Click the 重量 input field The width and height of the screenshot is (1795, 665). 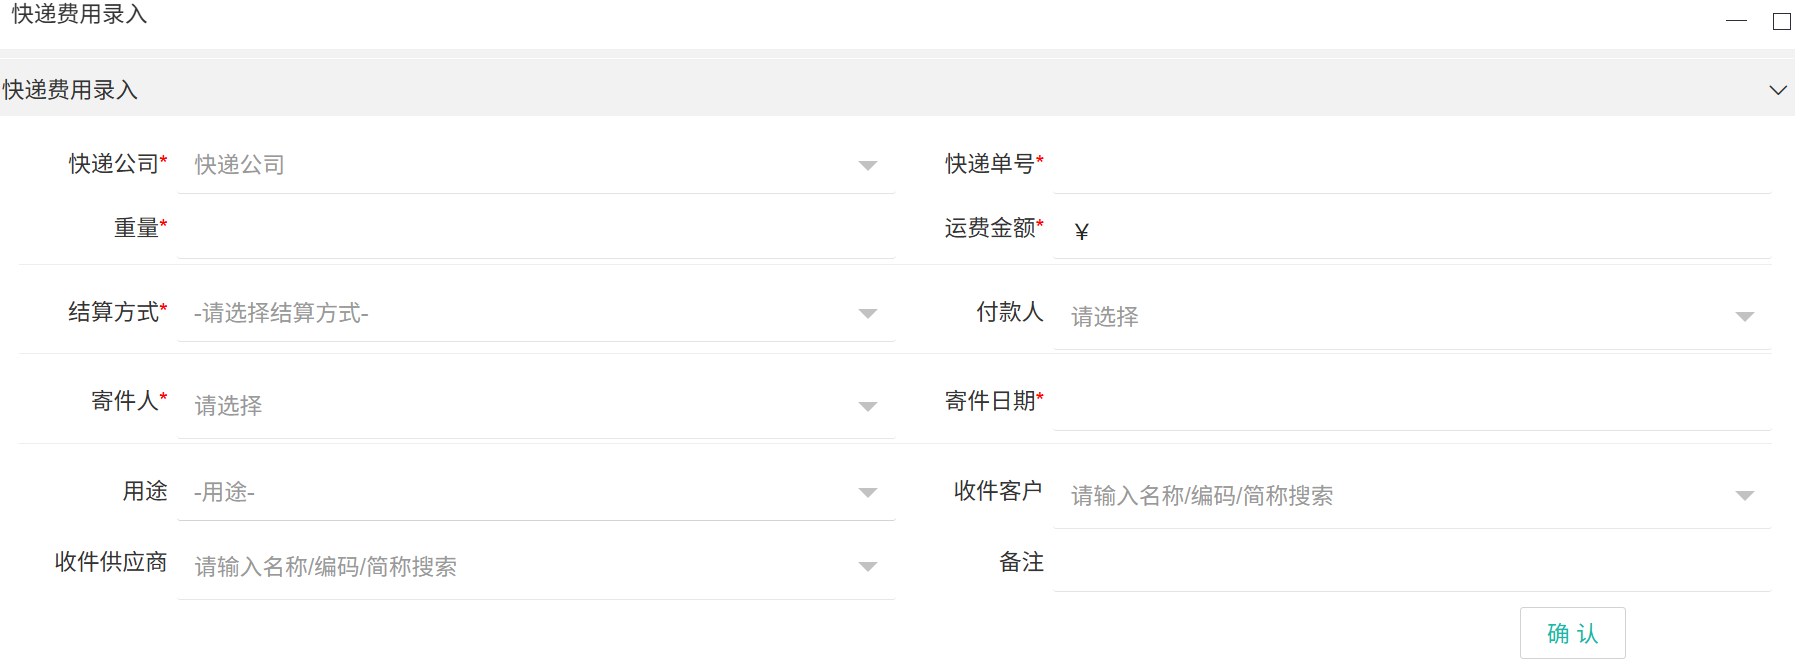tap(535, 230)
